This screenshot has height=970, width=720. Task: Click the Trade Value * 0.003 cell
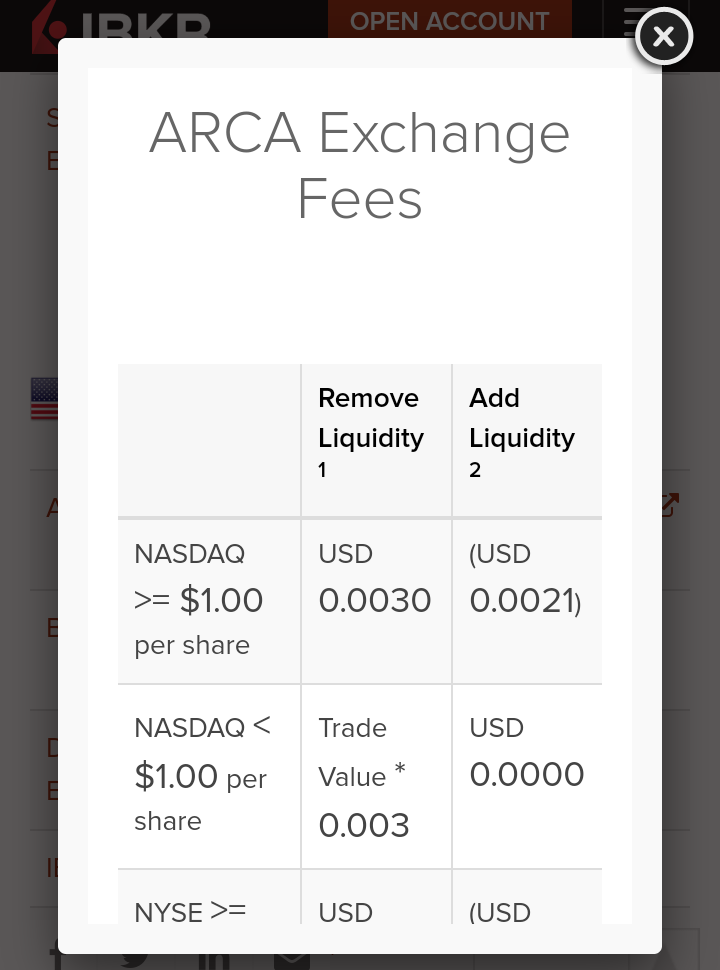click(364, 776)
